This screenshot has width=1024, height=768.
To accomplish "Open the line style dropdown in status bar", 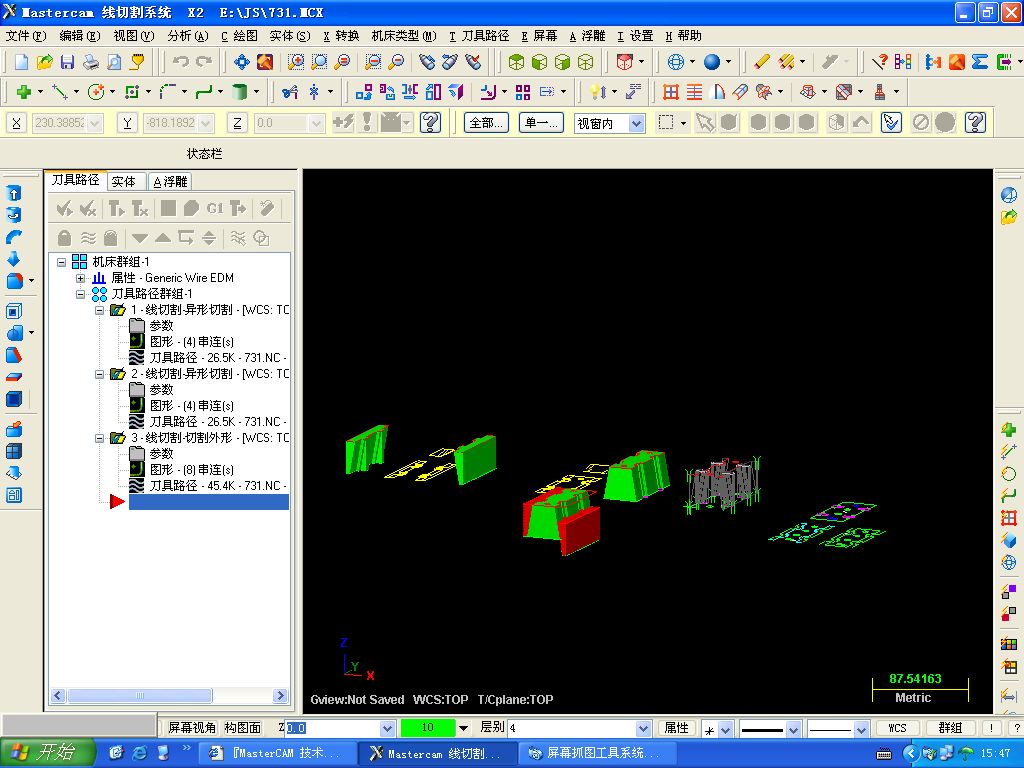I will click(x=793, y=729).
